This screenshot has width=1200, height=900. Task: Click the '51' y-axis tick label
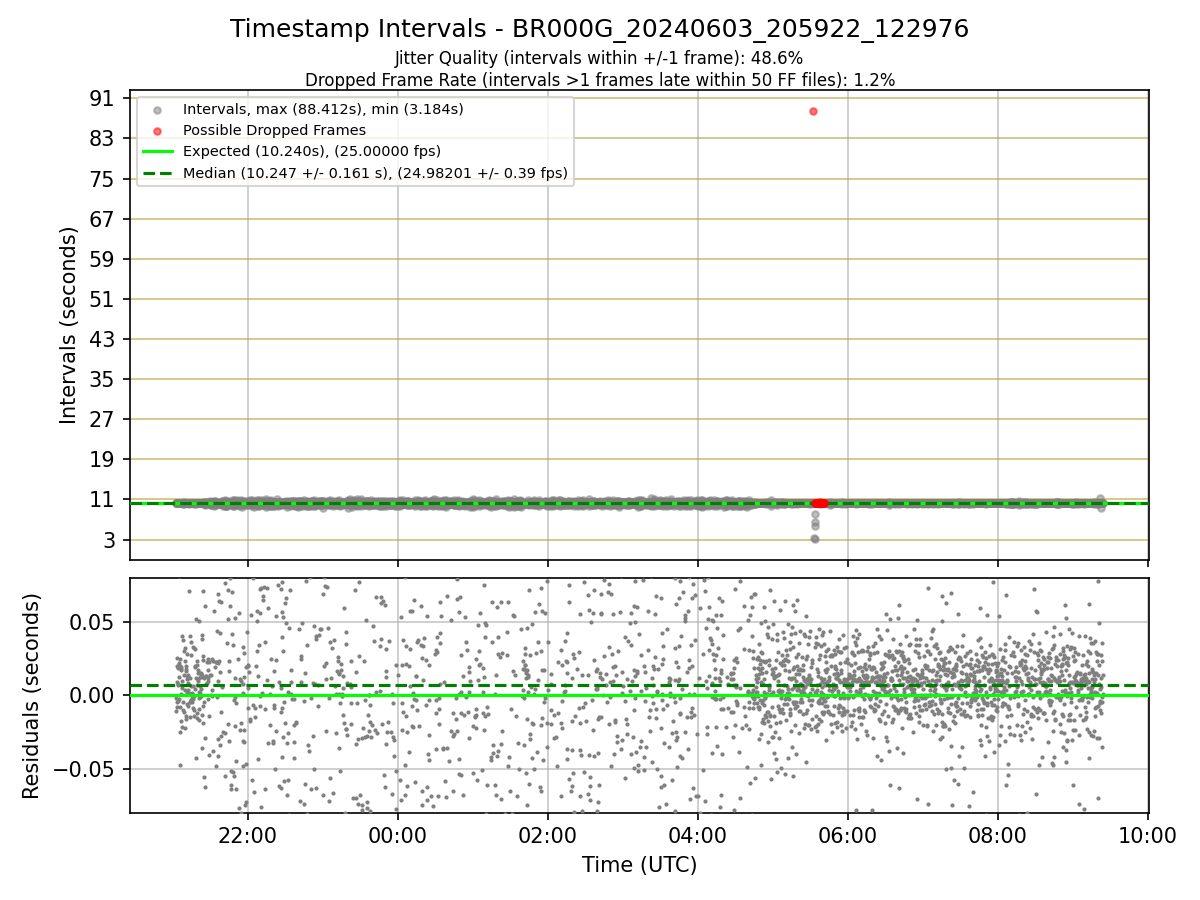tap(101, 299)
